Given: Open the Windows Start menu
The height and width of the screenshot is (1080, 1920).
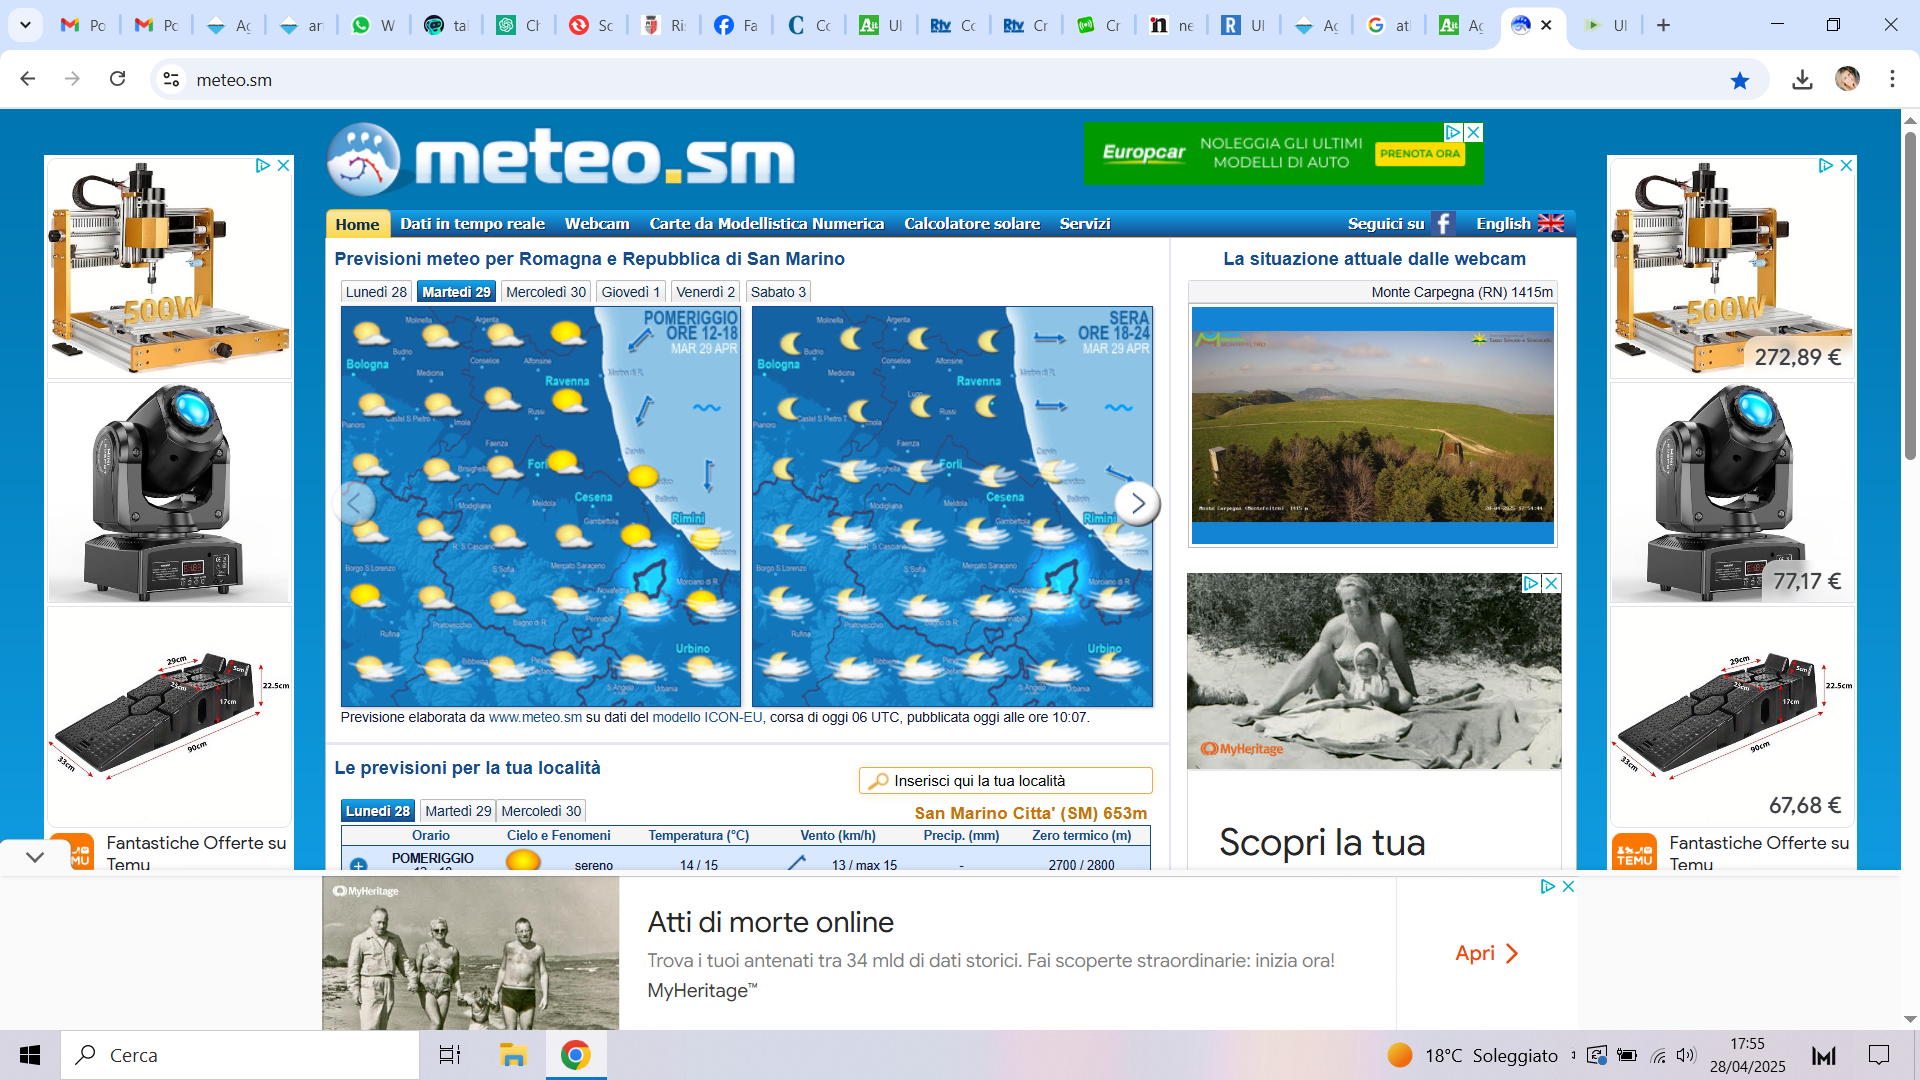Looking at the screenshot, I should click(30, 1055).
